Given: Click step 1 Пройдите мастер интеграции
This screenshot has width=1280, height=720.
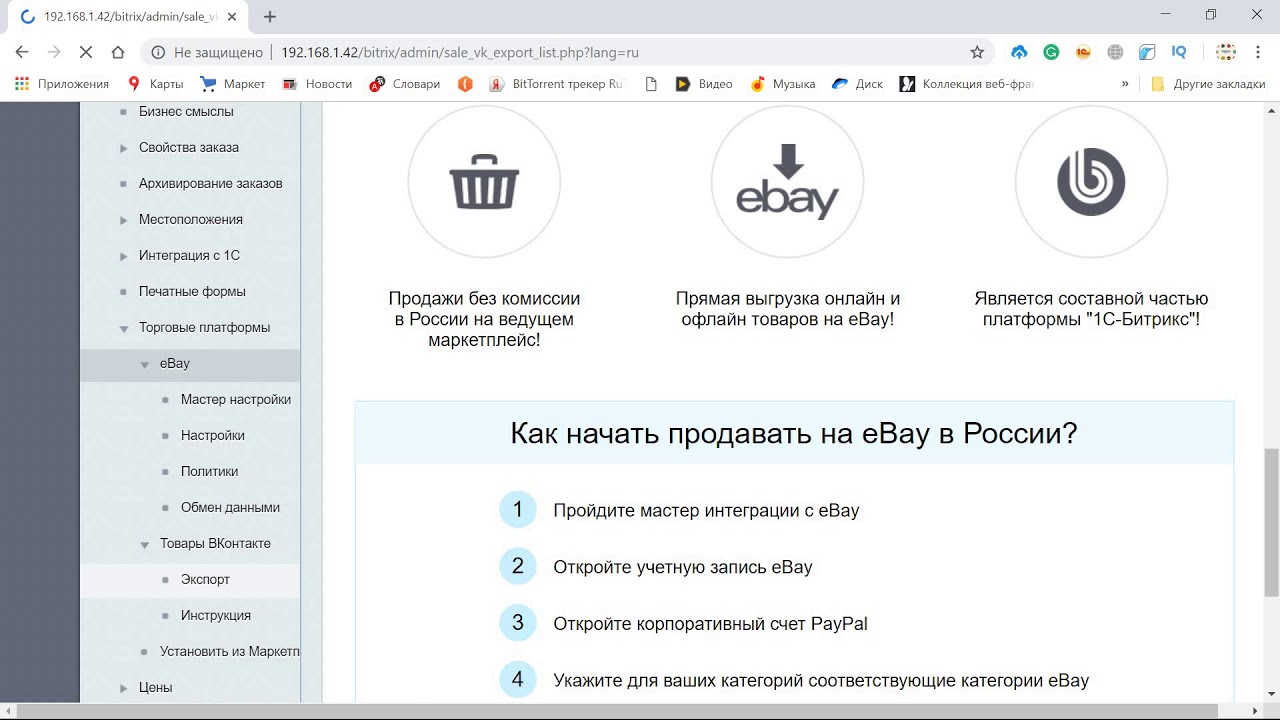Looking at the screenshot, I should pos(706,510).
